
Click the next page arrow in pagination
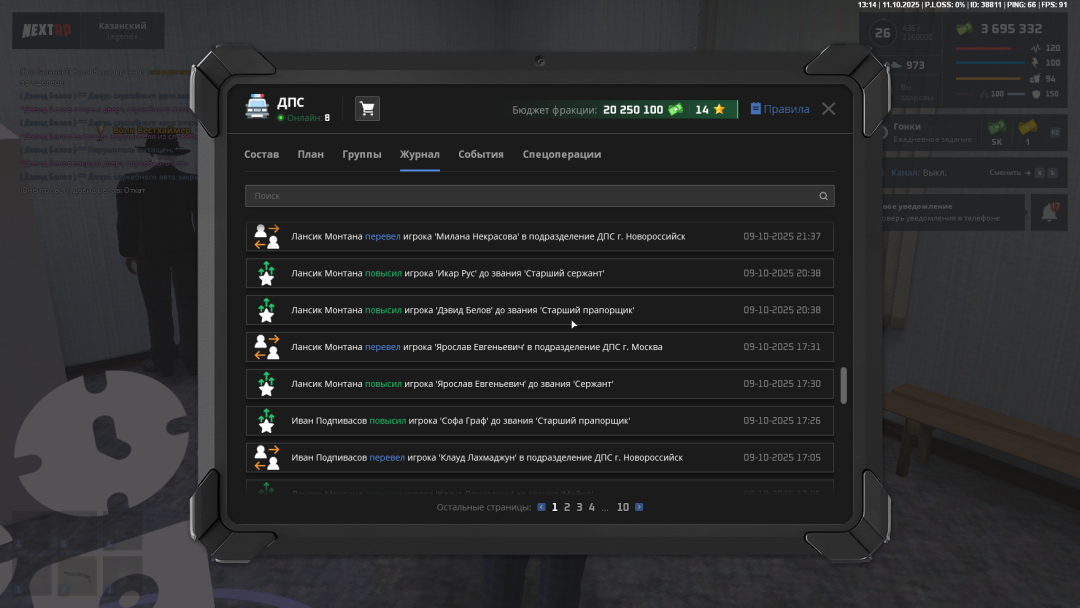(x=639, y=507)
